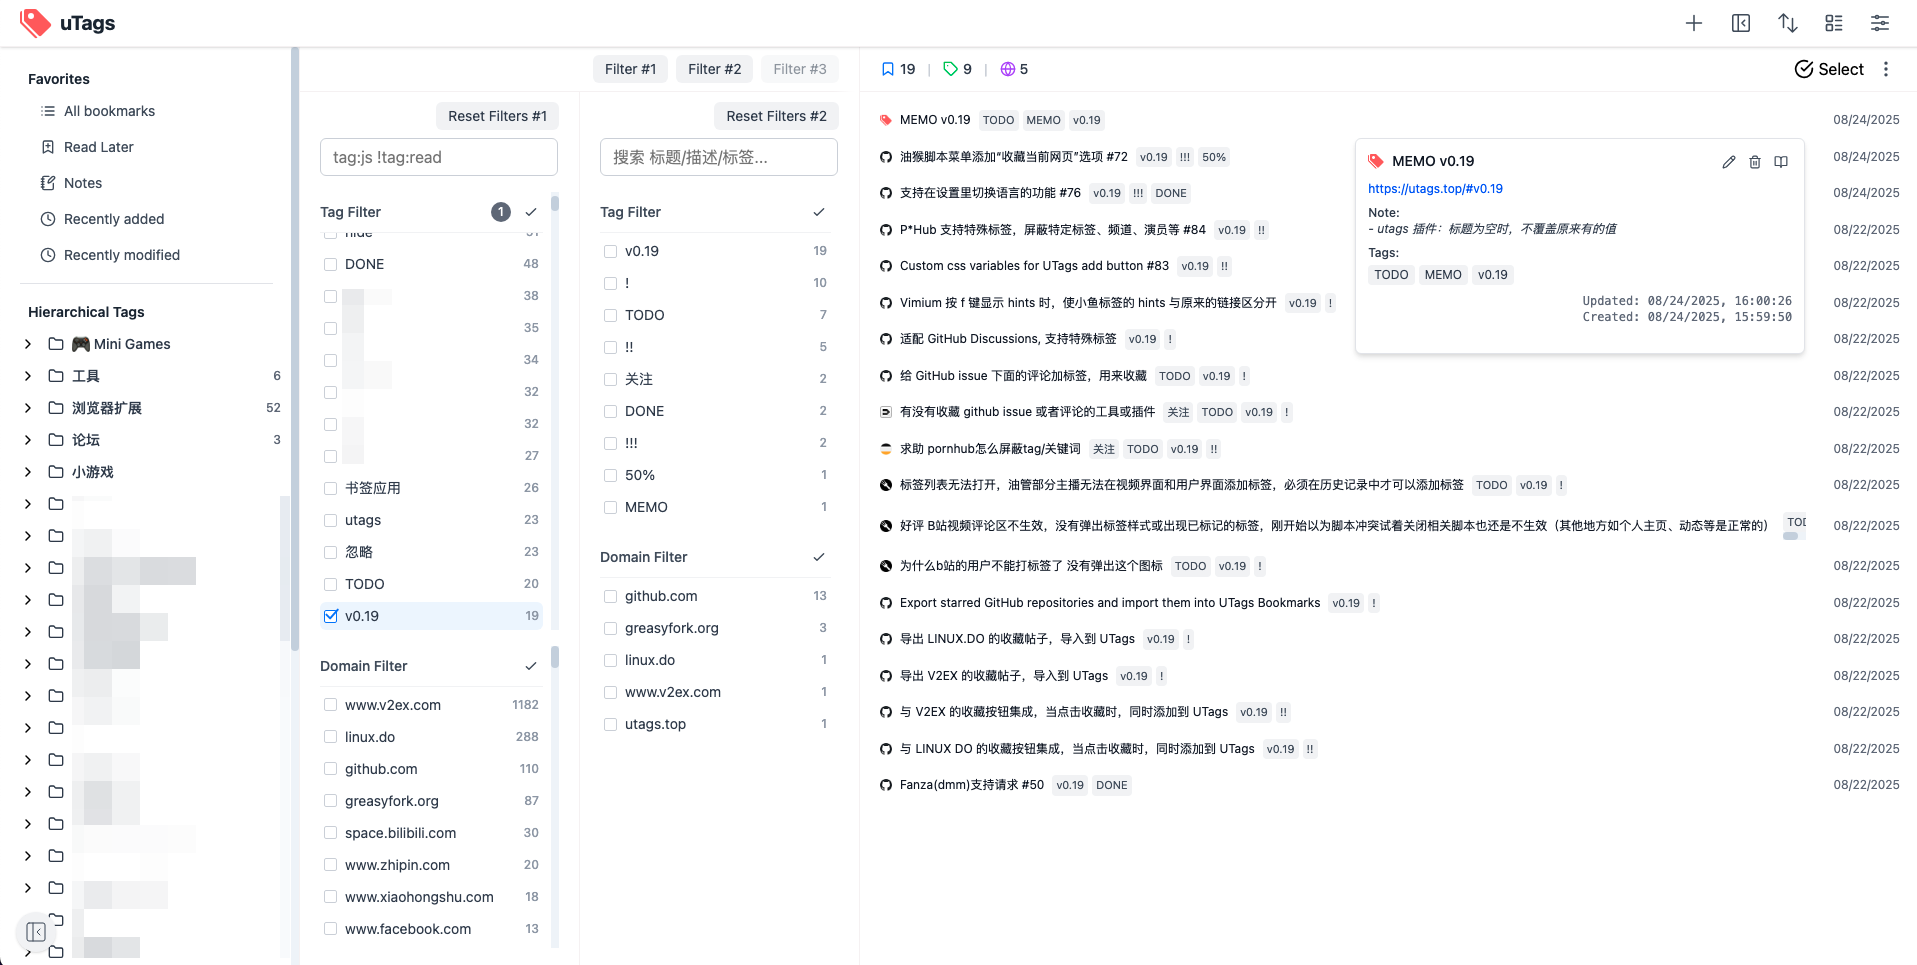Viewport: 1917px width, 965px height.
Task: Click the bookmark count icon showing 19
Action: (x=887, y=69)
